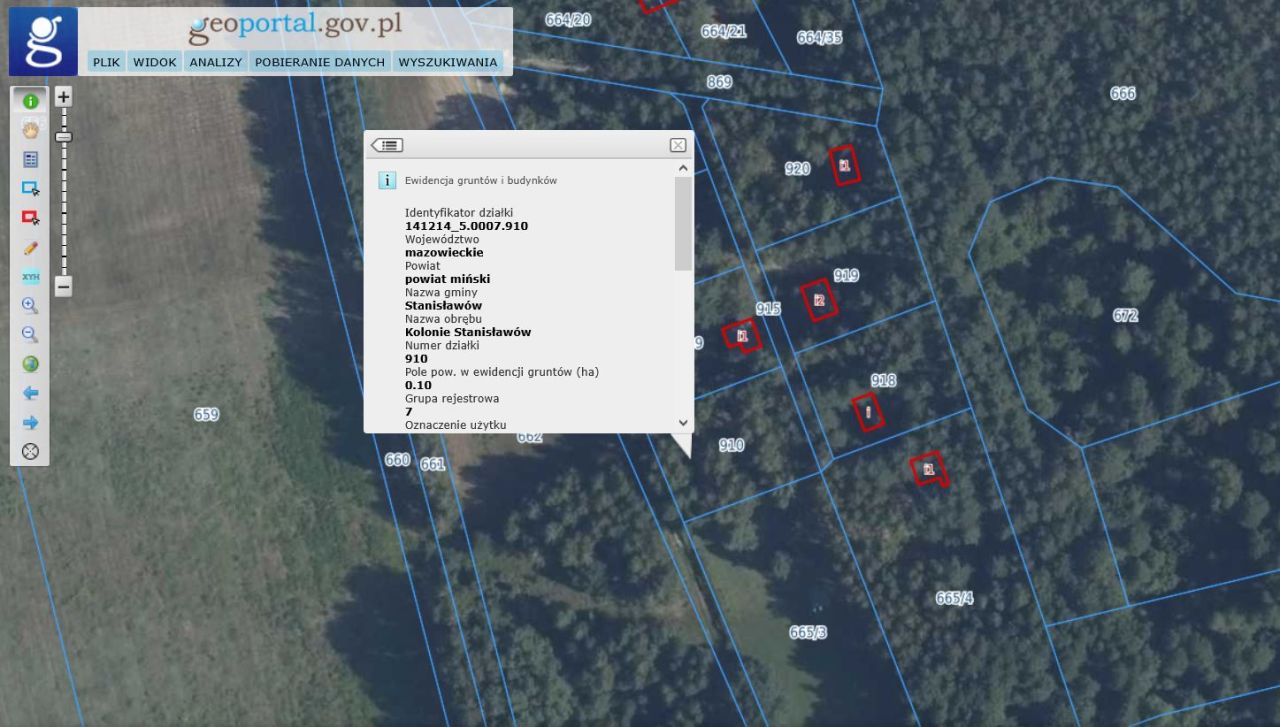
Task: Click parcel label 915 on map
Action: click(x=768, y=309)
